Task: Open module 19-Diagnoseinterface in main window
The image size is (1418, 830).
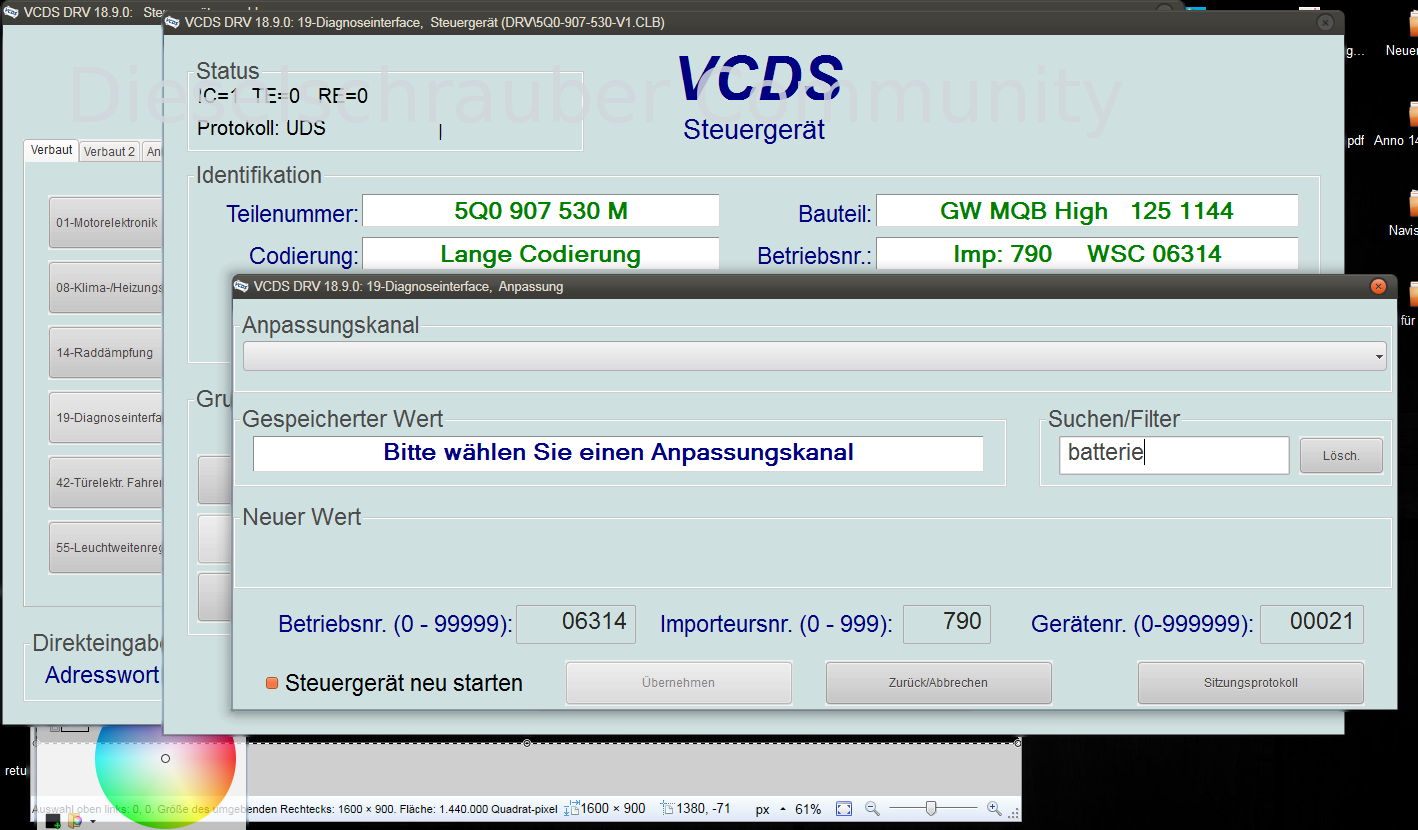Action: tap(105, 418)
